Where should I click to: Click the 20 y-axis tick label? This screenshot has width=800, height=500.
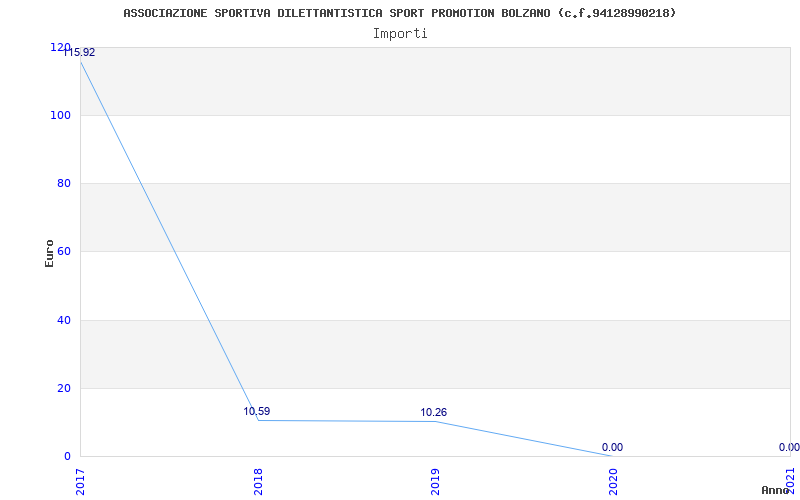pyautogui.click(x=63, y=388)
